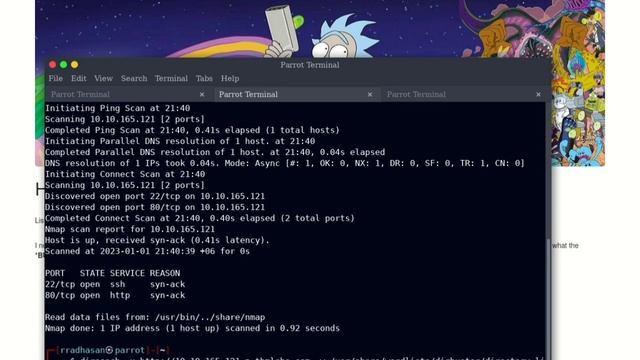This screenshot has width=640, height=360.
Task: Switch to the first Parrot Terminal tab
Action: click(128, 94)
